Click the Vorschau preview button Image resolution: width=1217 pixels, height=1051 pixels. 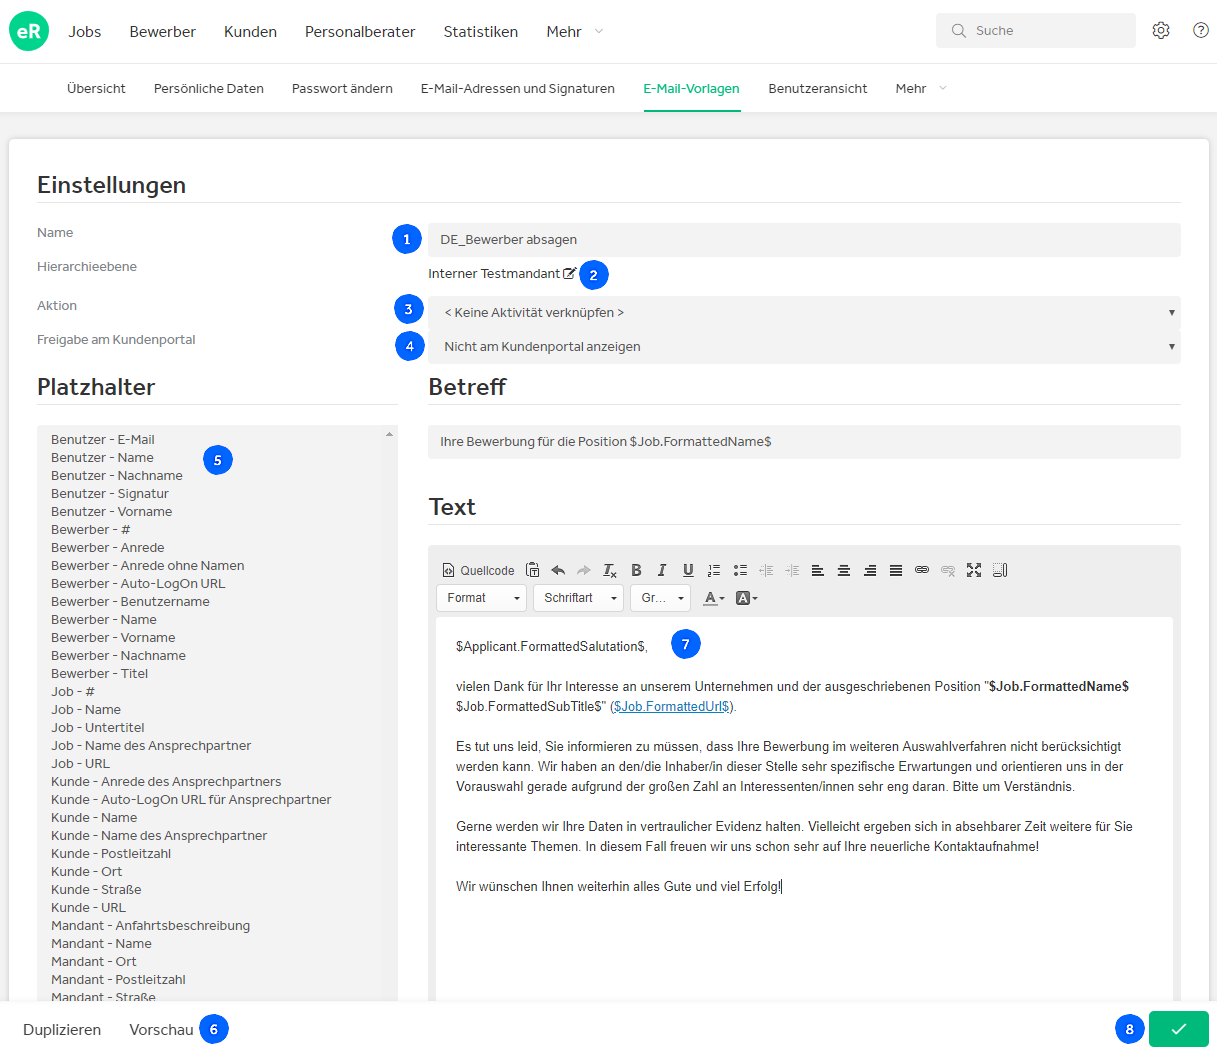[x=161, y=1029]
